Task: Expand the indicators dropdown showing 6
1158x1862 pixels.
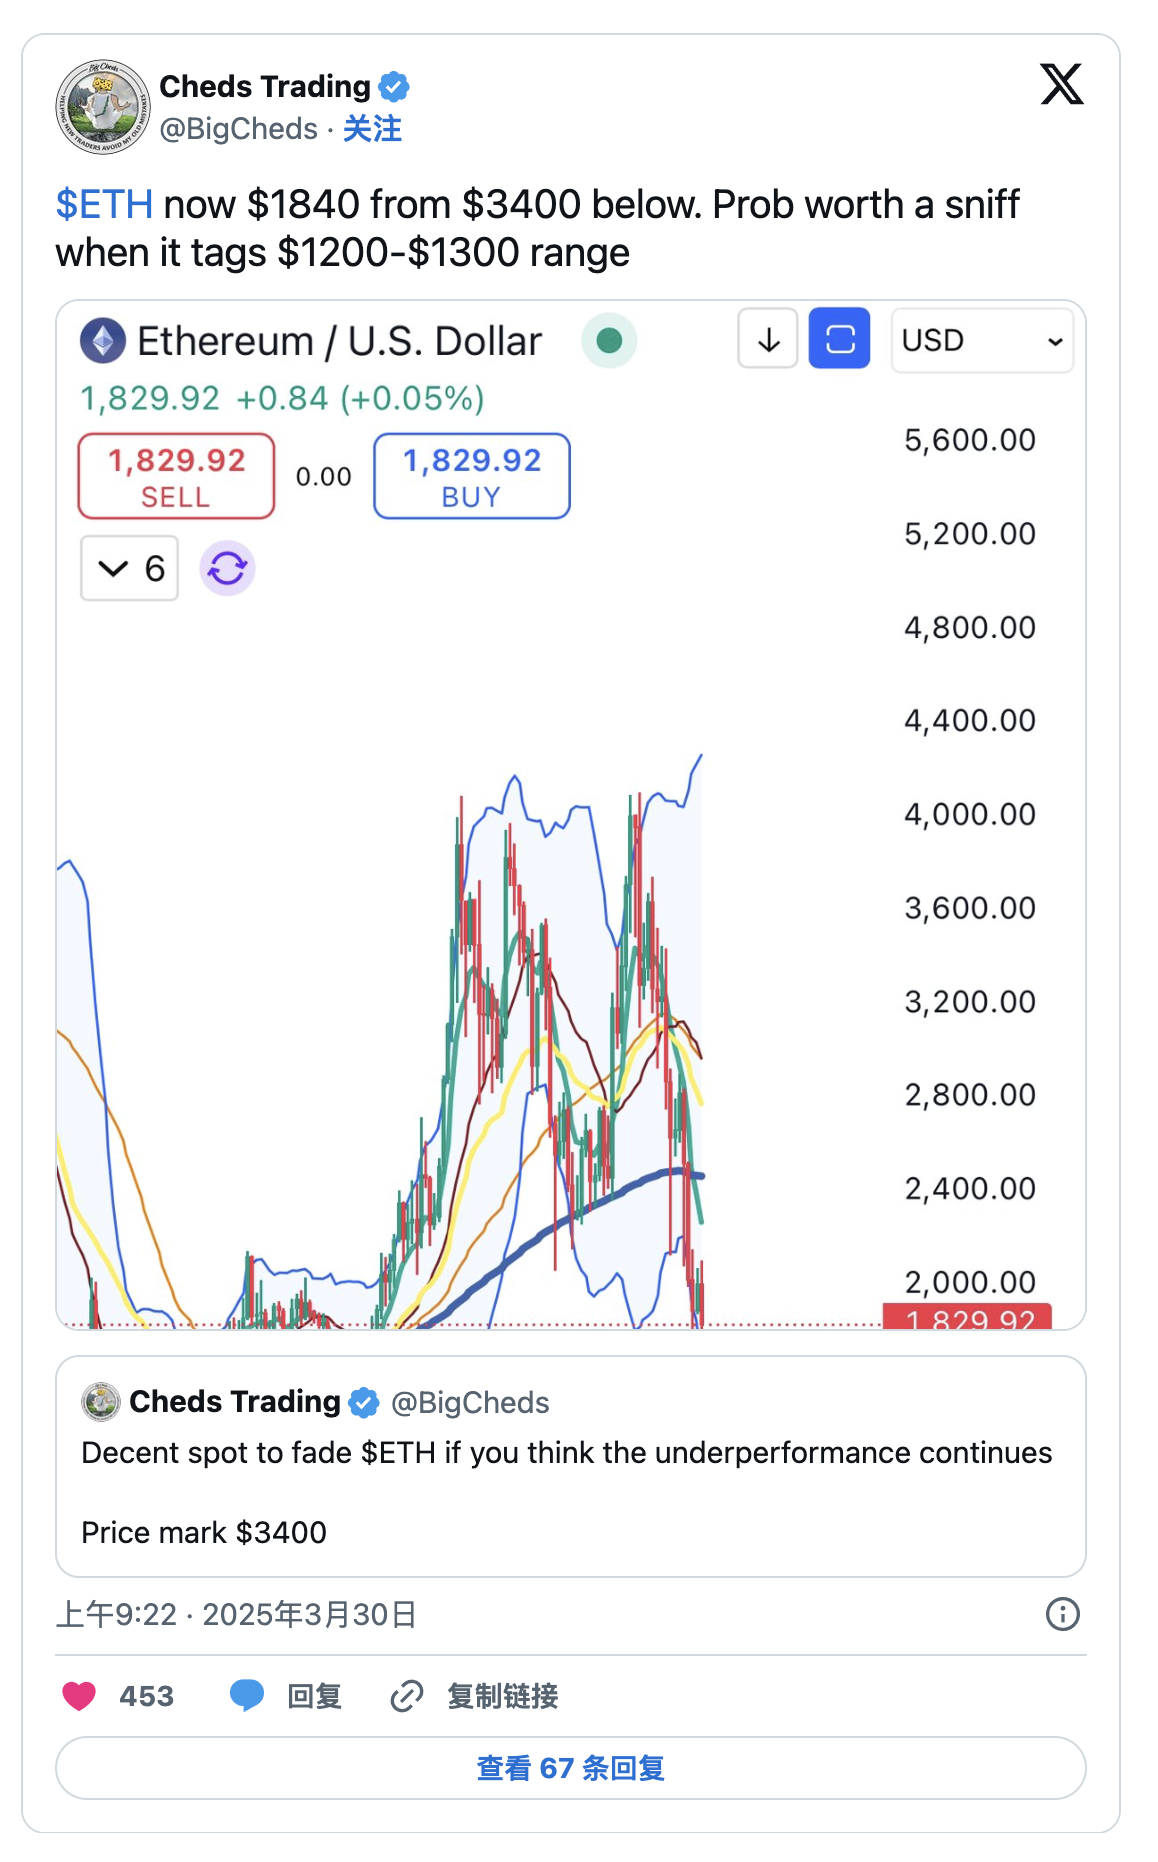Action: [x=130, y=569]
